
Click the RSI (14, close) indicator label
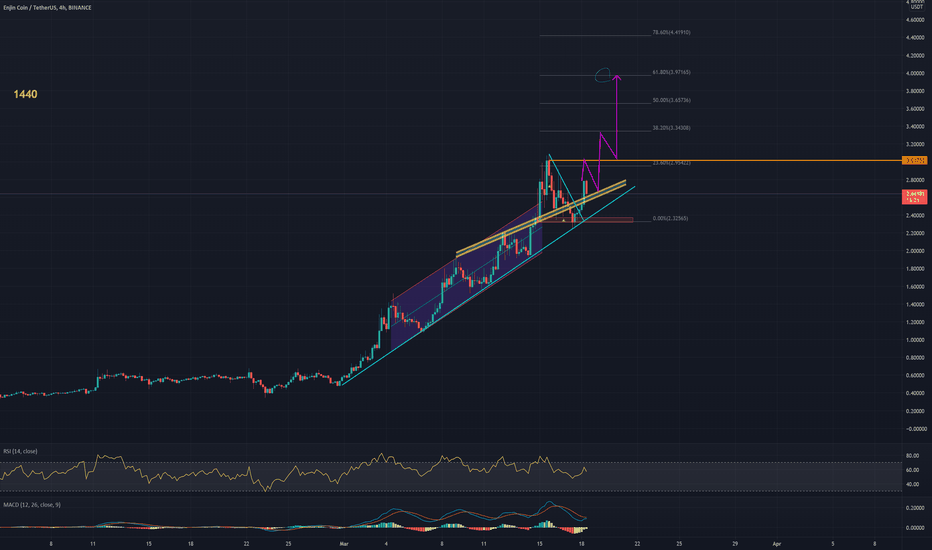[20, 451]
